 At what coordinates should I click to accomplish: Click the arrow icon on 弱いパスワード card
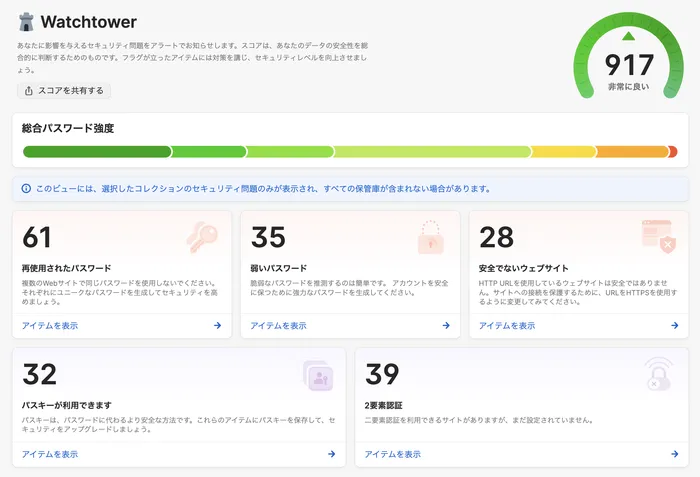coord(446,326)
